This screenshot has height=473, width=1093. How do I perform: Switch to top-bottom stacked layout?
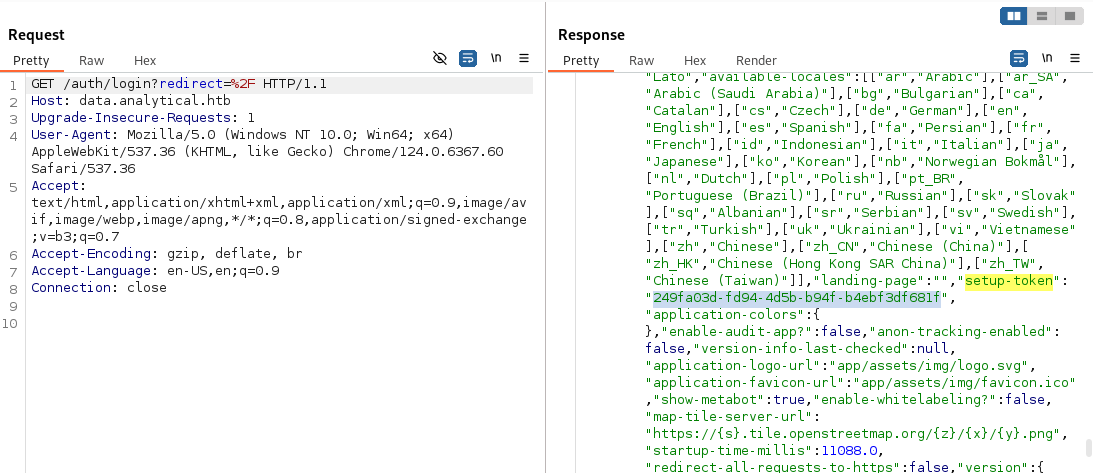1042,16
